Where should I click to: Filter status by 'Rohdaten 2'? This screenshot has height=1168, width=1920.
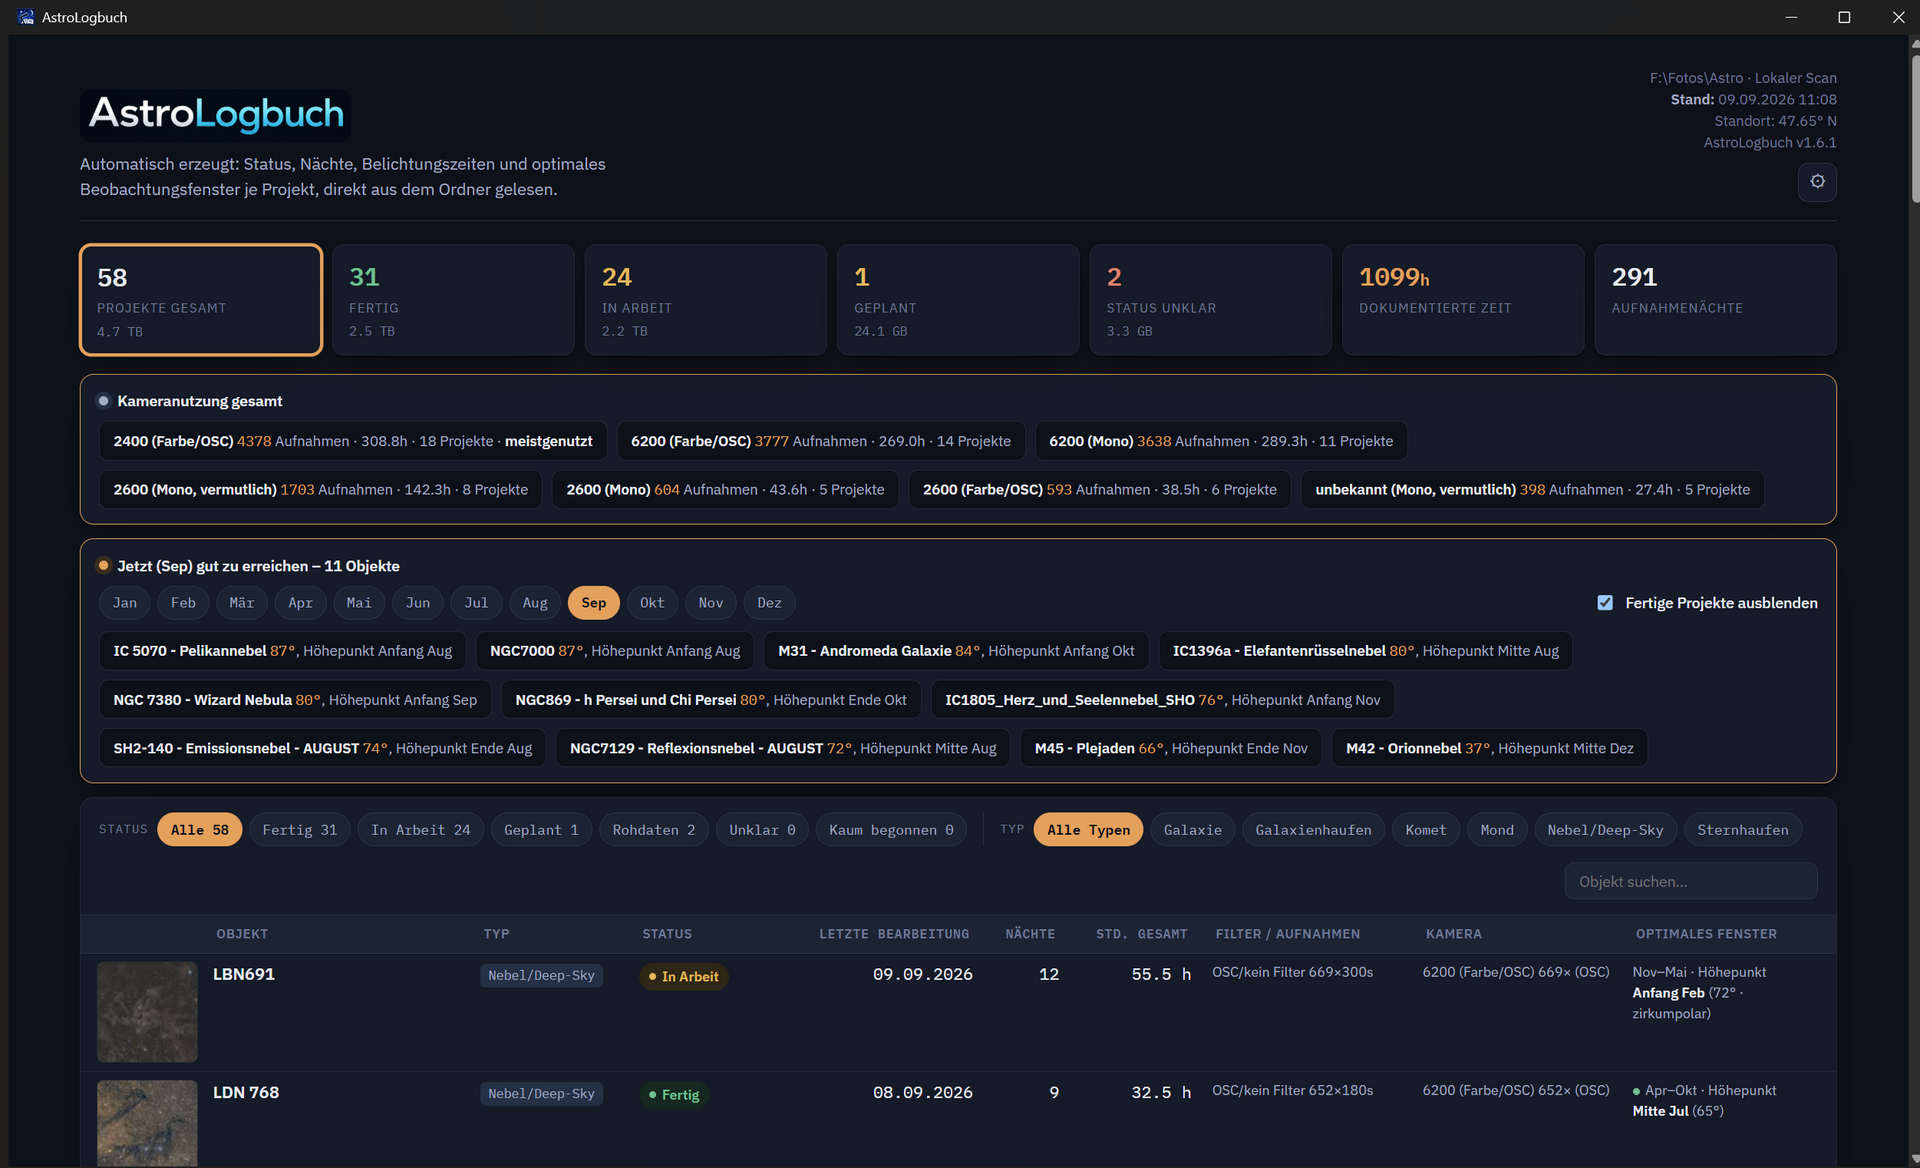[654, 830]
